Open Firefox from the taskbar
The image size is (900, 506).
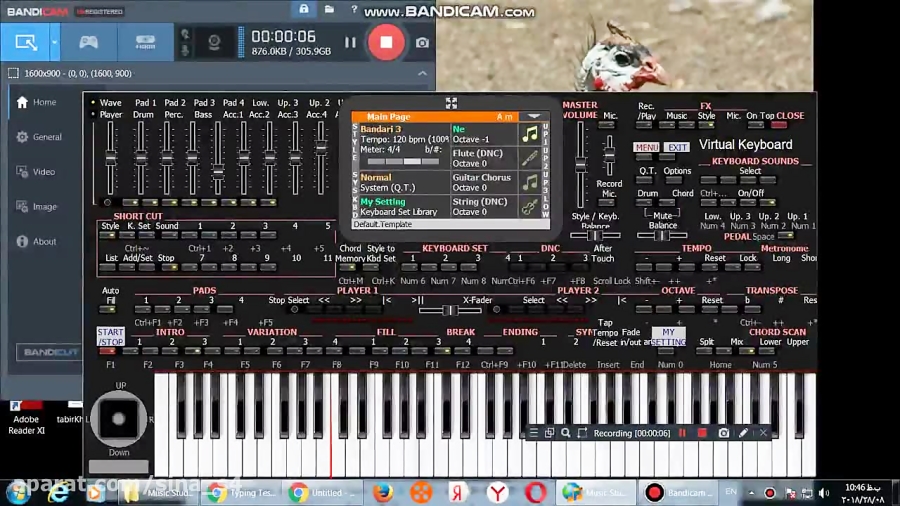click(x=383, y=493)
